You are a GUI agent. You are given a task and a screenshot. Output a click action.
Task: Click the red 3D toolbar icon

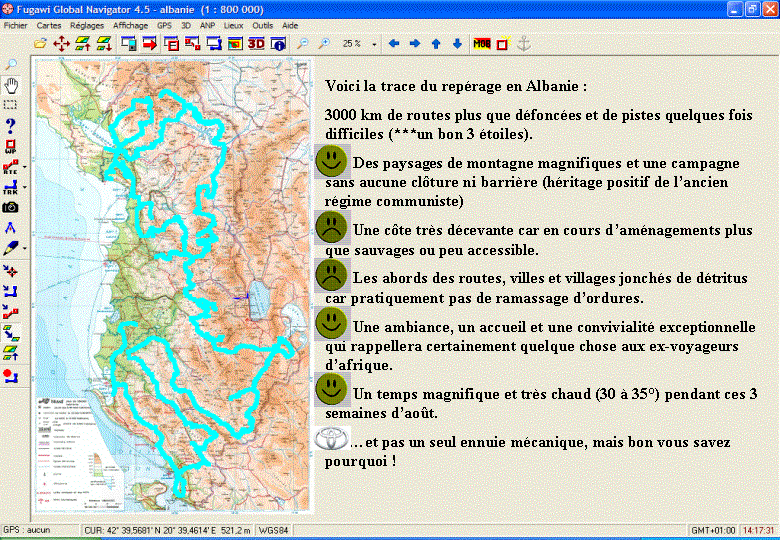(x=256, y=44)
